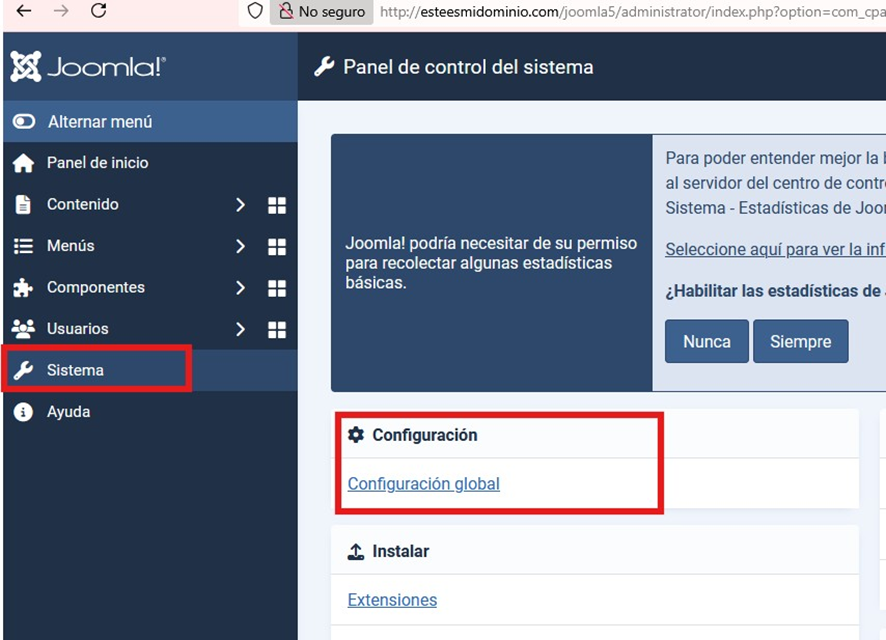The width and height of the screenshot is (886, 640).
Task: Expand the Componentes submenu chevron
Action: click(x=240, y=288)
